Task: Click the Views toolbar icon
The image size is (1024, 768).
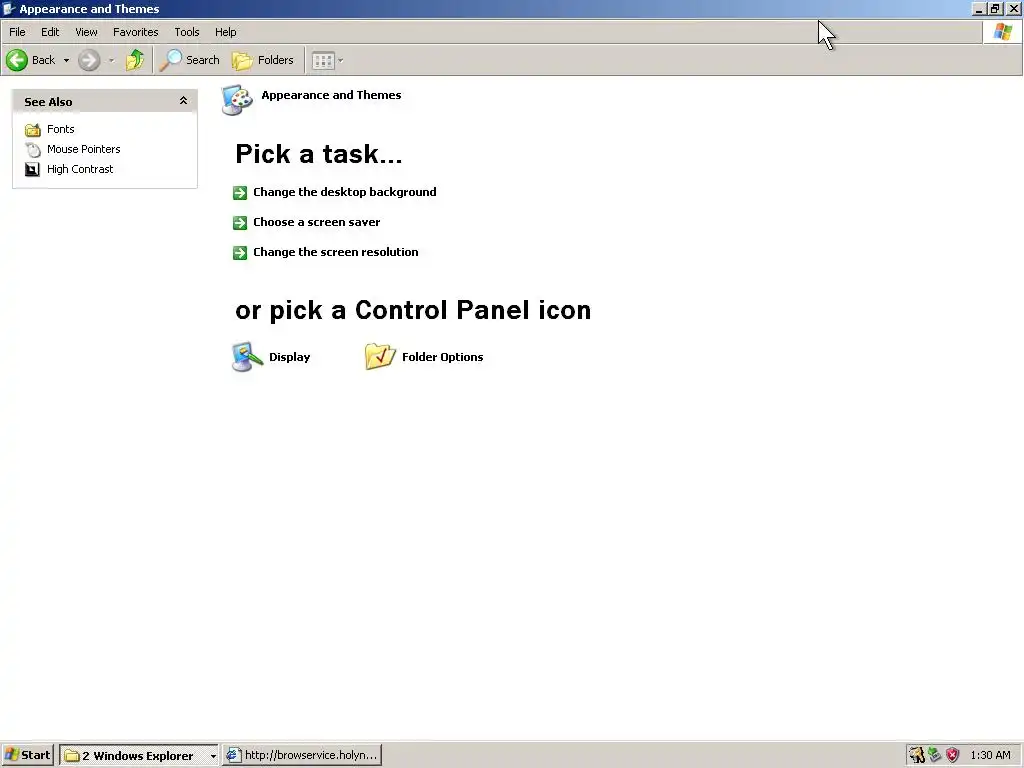Action: (323, 61)
